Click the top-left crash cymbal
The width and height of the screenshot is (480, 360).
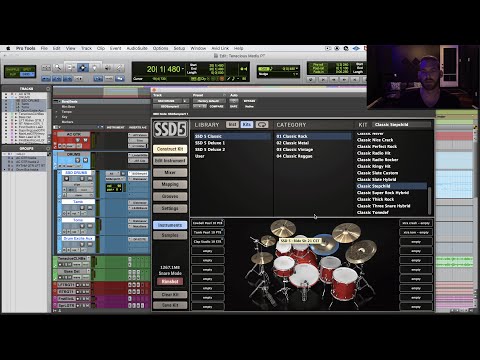coord(283,228)
